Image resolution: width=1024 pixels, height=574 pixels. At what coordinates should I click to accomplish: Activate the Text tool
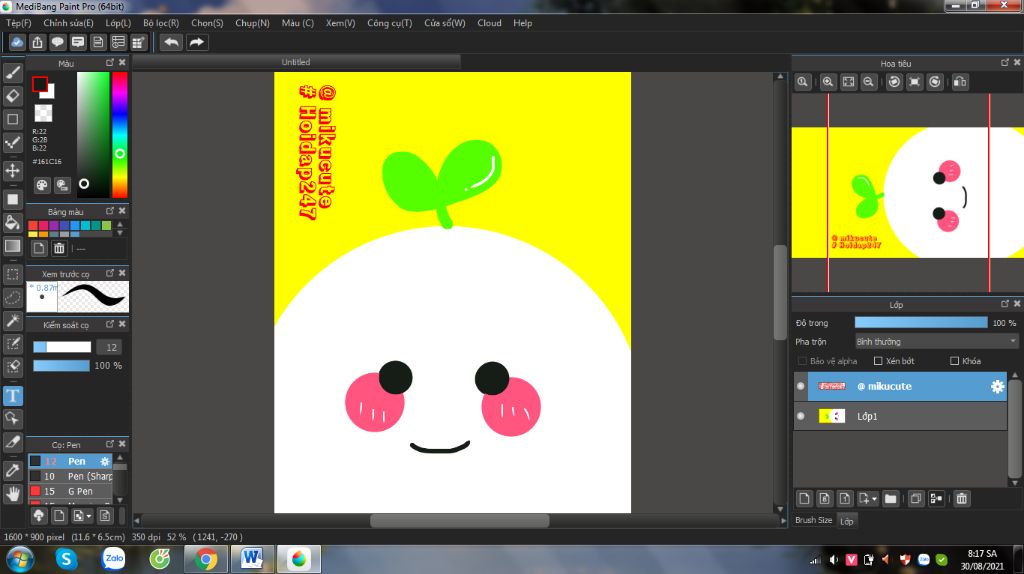13,396
